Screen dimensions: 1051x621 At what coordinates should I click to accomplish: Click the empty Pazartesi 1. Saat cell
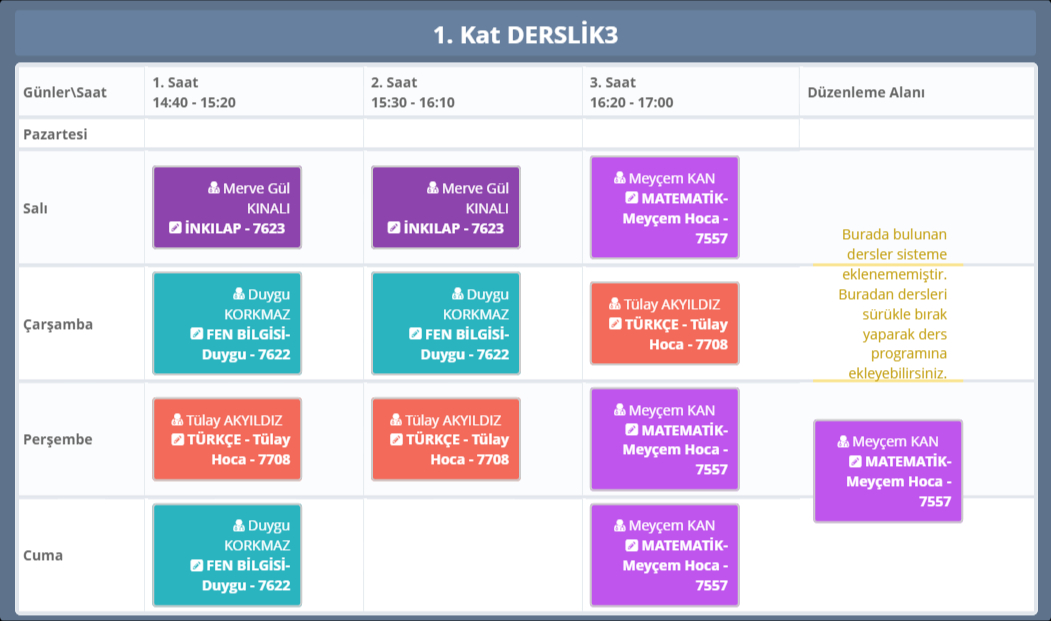coord(253,134)
